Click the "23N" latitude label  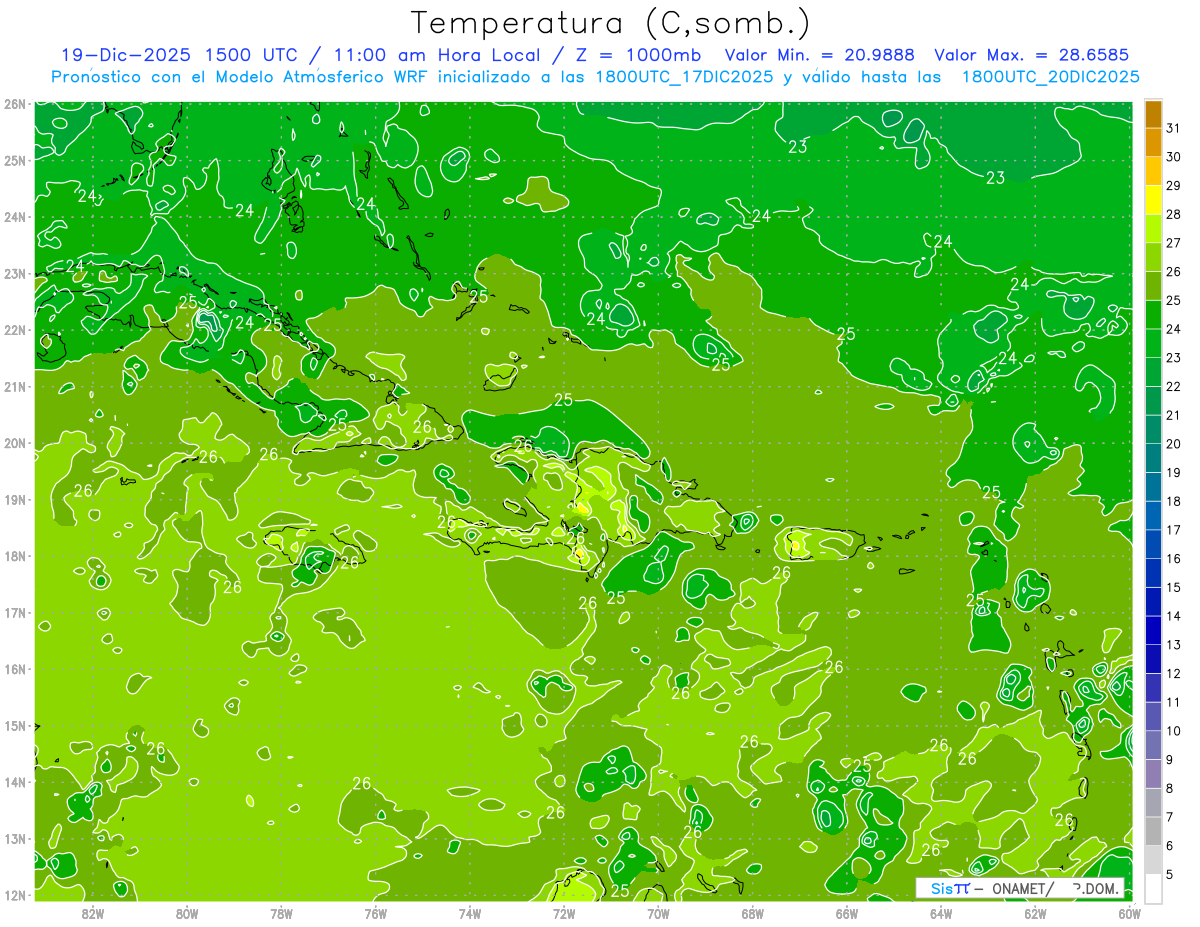click(15, 273)
